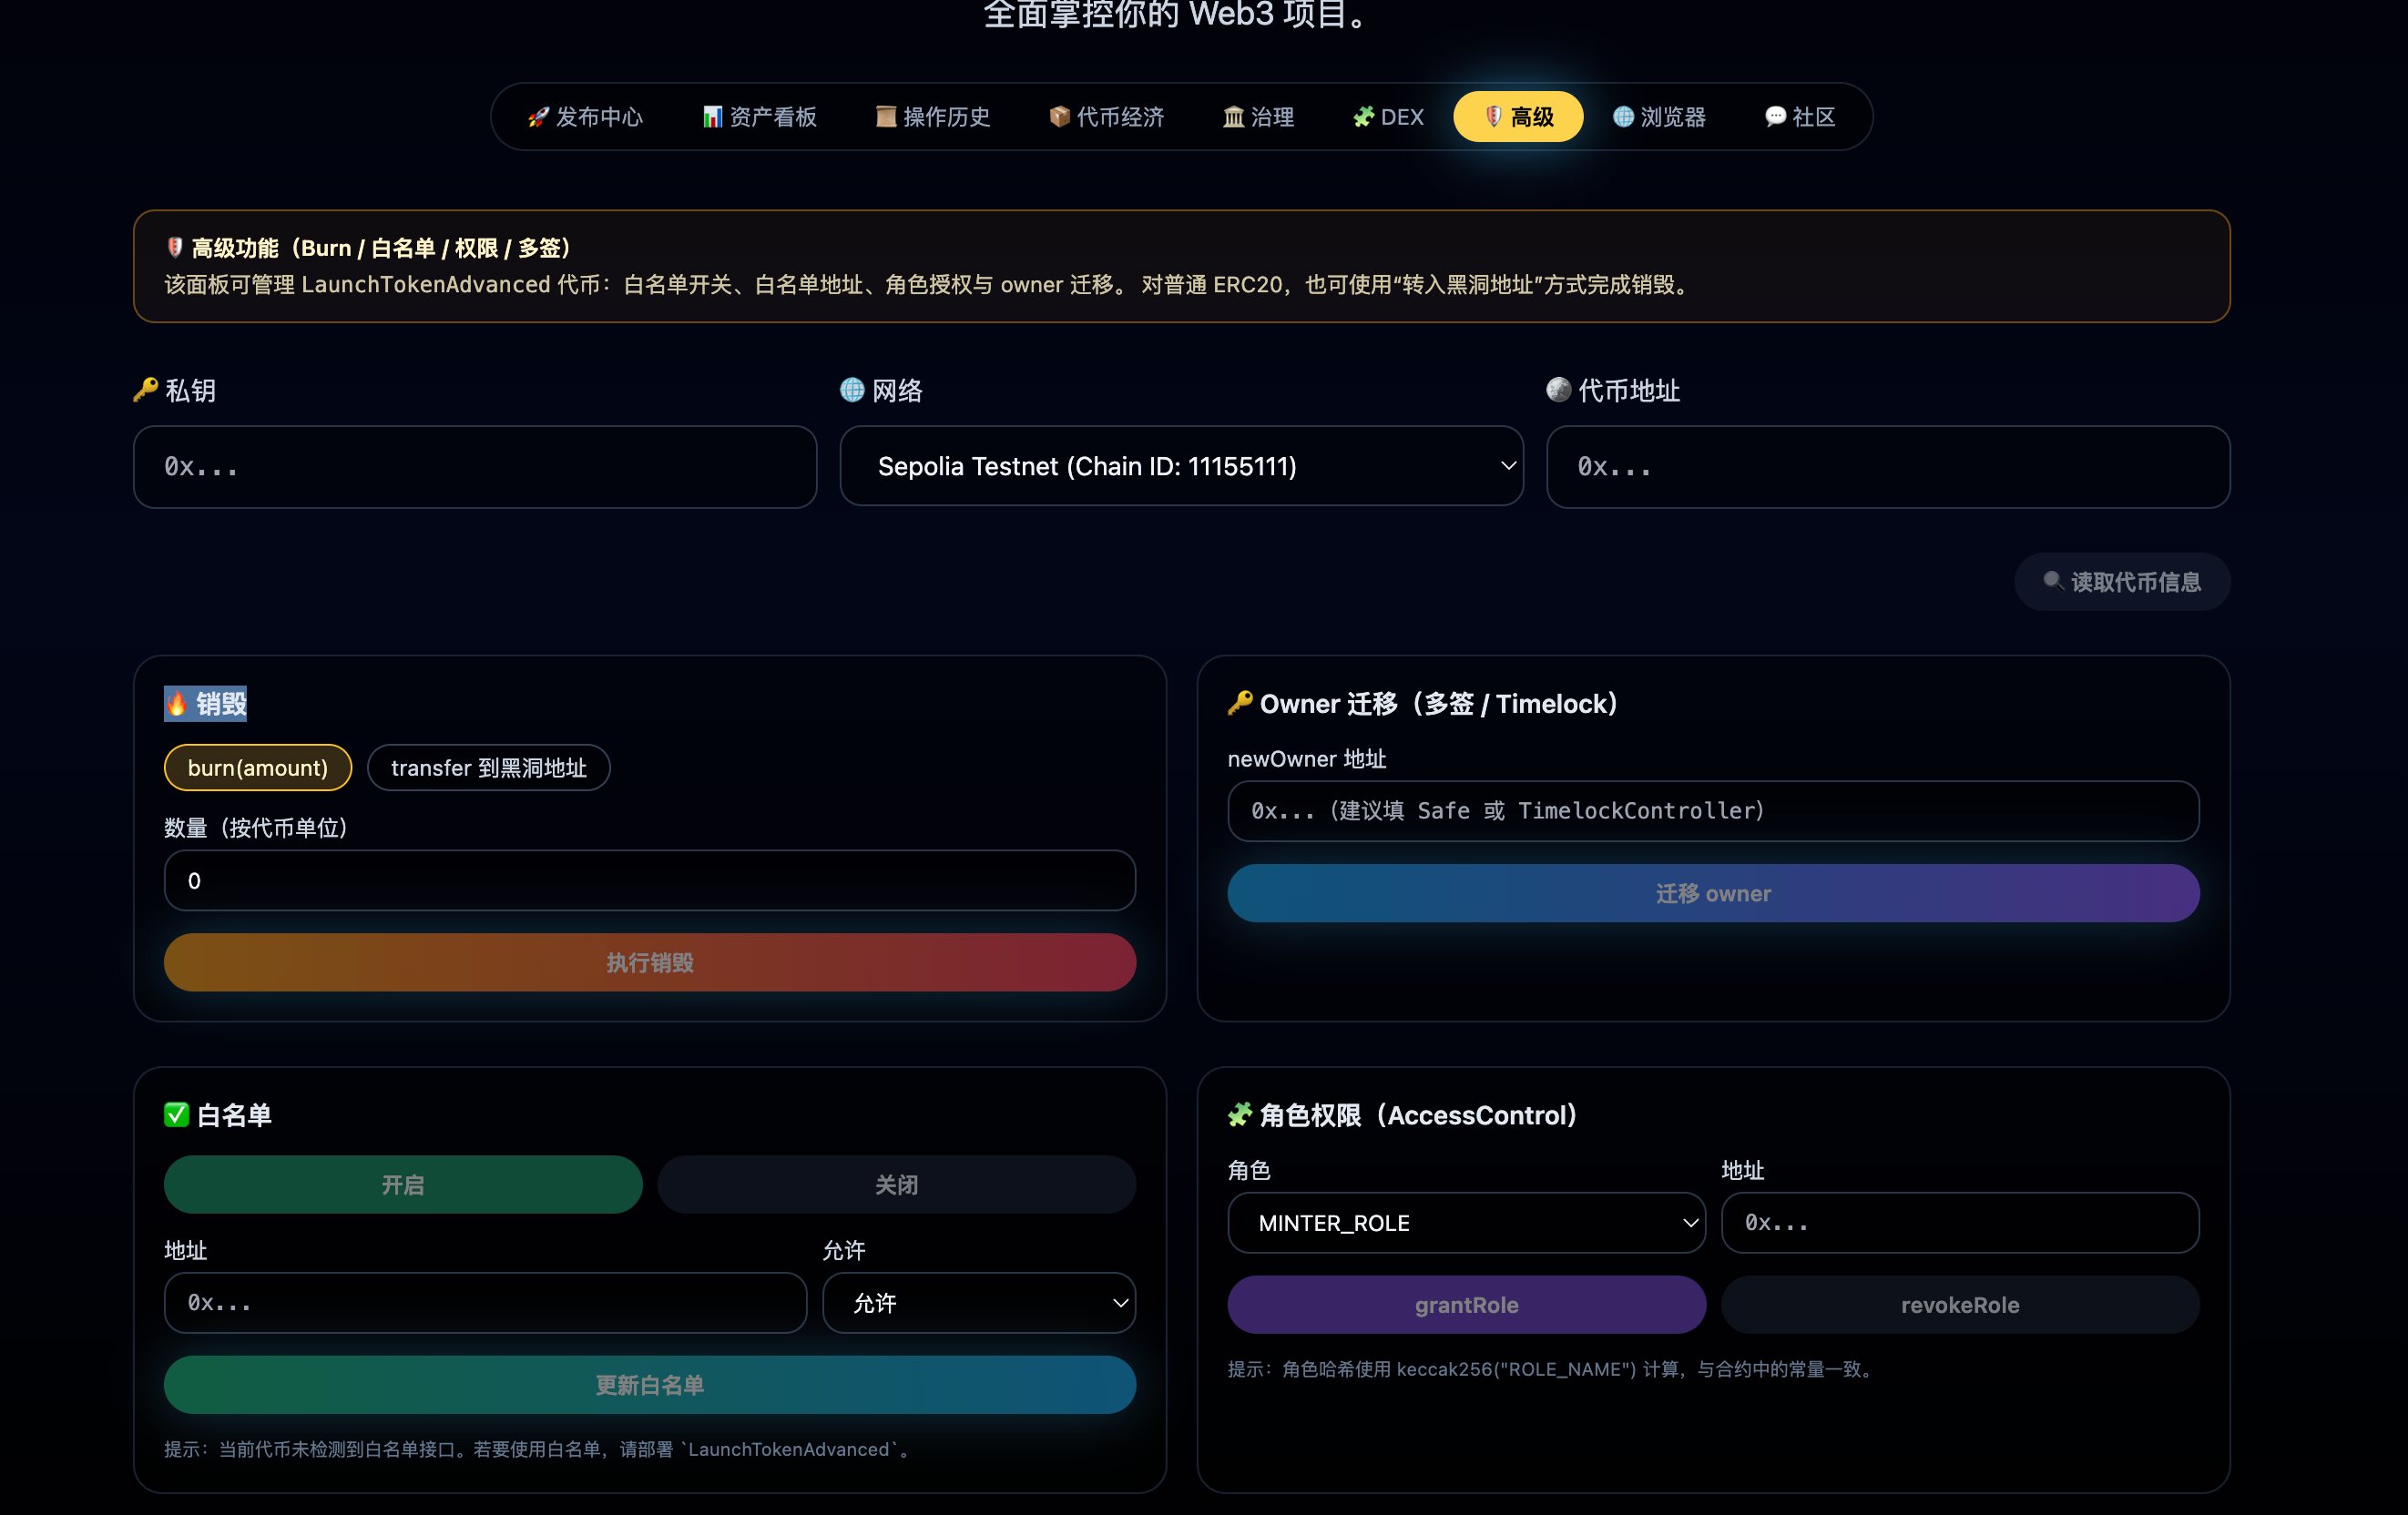Image resolution: width=2408 pixels, height=1515 pixels.
Task: Click the bar chart icon beside 资产看板
Action: pos(712,117)
